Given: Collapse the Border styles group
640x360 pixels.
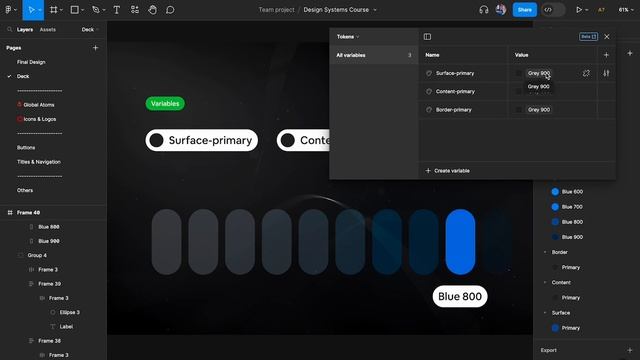Looking at the screenshot, I should 545,252.
